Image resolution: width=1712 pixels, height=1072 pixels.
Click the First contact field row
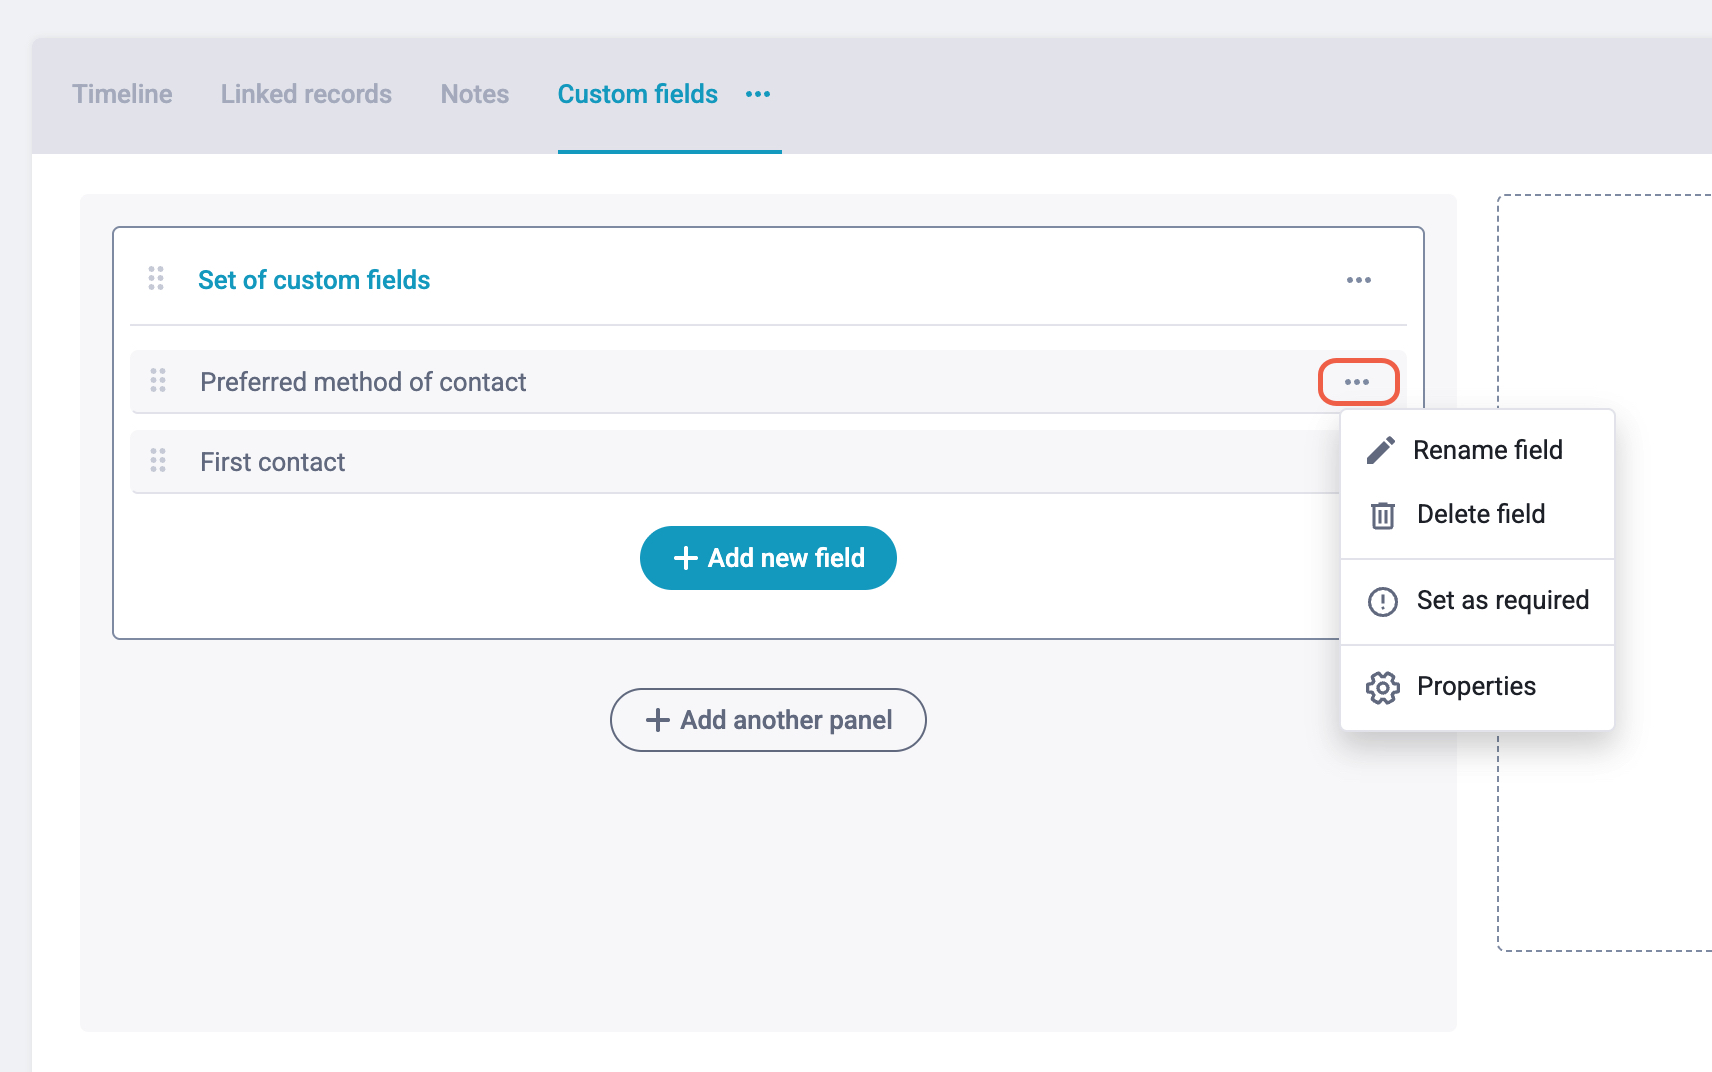pyautogui.click(x=735, y=462)
